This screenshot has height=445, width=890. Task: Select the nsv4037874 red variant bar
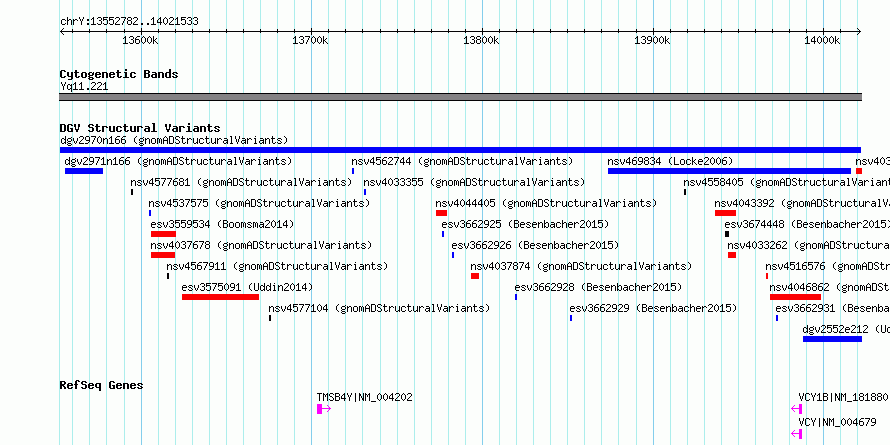coord(475,276)
